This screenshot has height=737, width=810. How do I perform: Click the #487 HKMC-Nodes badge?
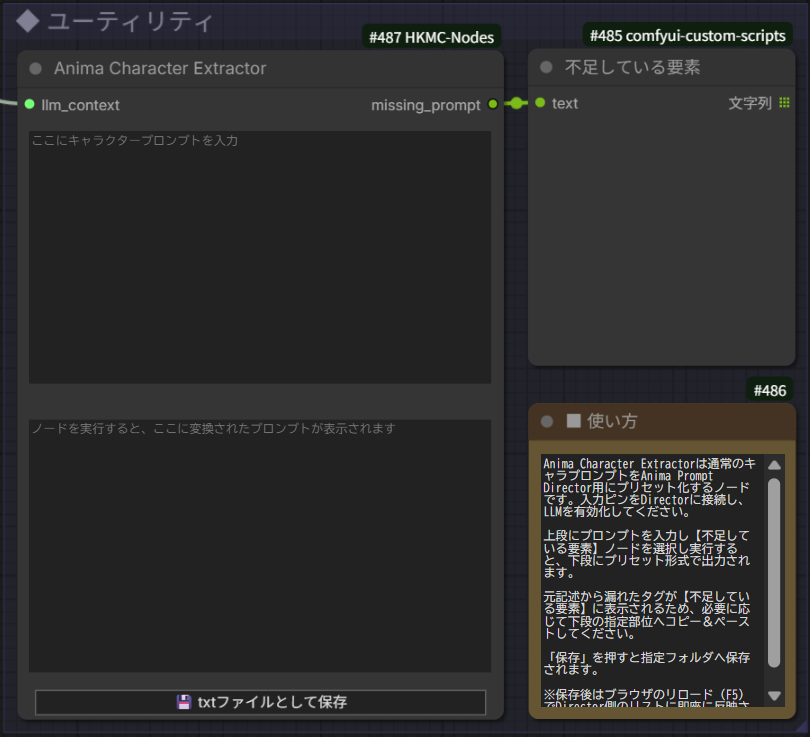pos(431,37)
